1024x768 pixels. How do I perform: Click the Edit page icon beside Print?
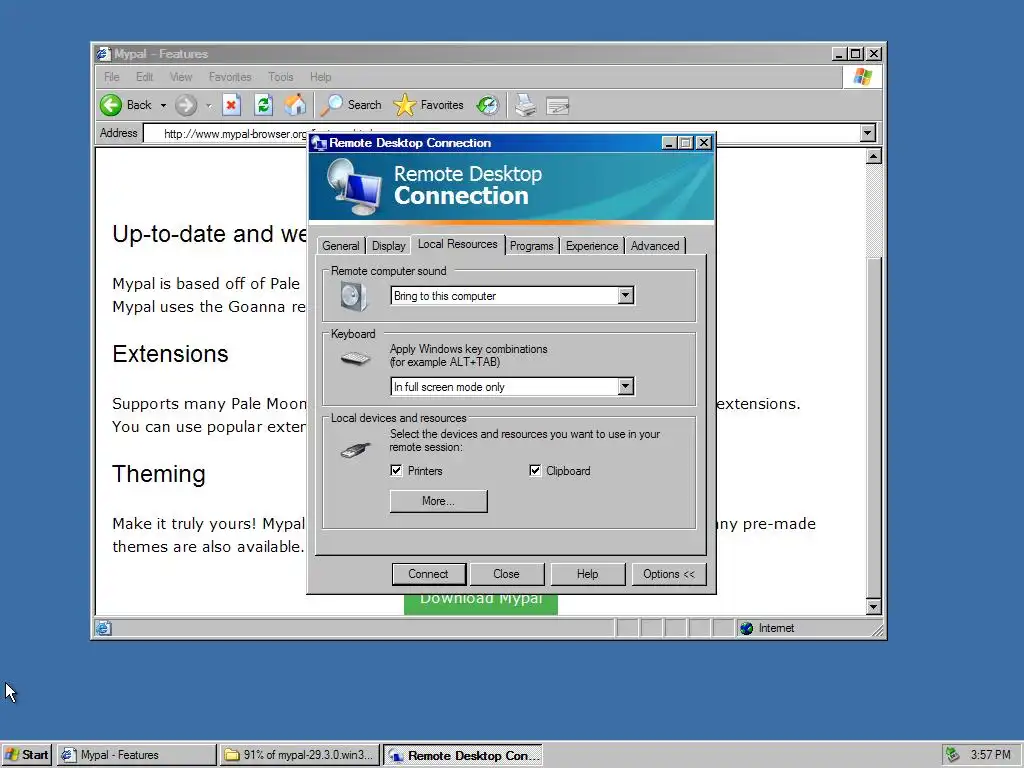click(558, 105)
